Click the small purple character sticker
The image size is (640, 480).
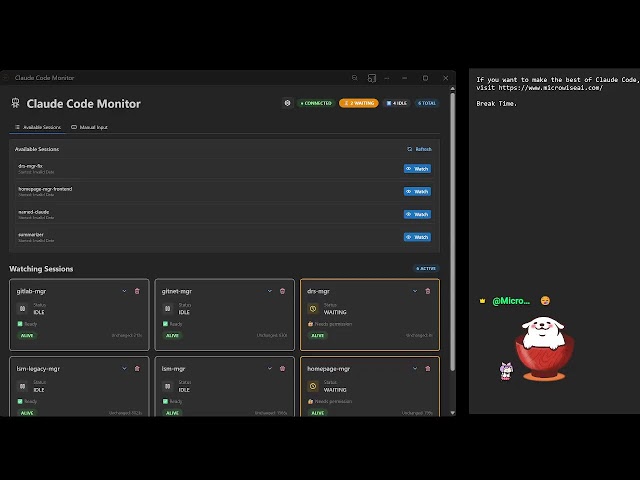click(x=506, y=371)
